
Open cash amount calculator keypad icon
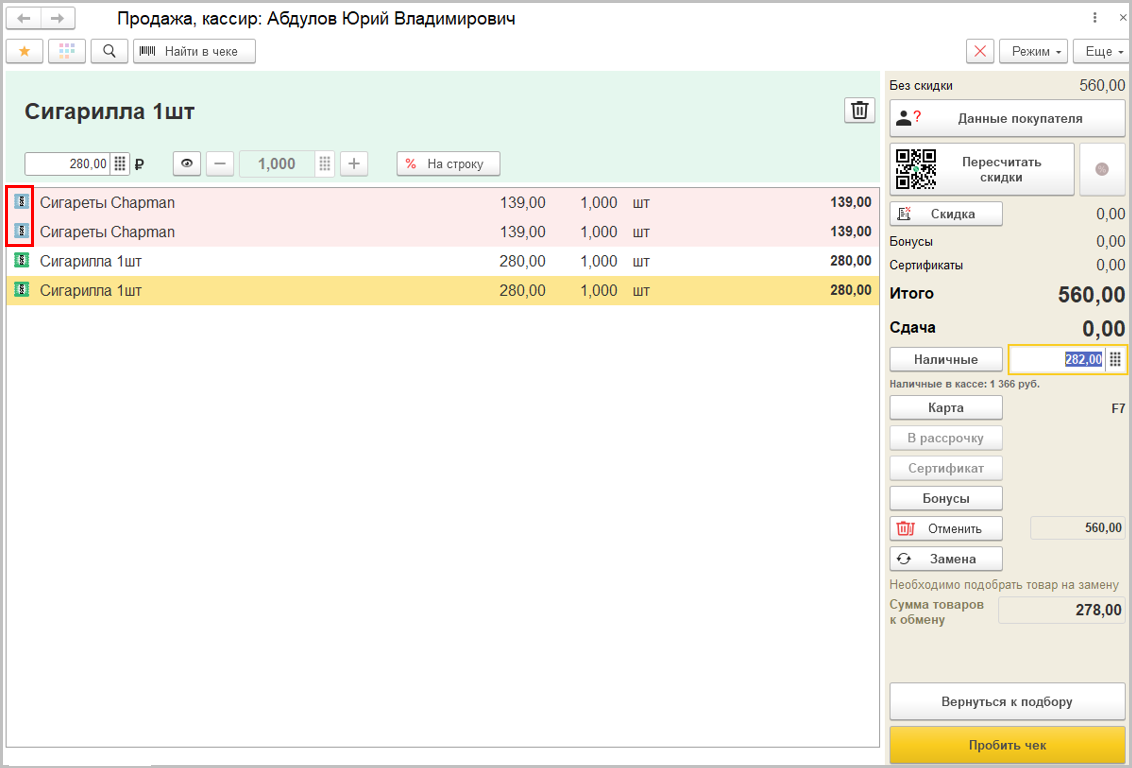coord(1116,359)
